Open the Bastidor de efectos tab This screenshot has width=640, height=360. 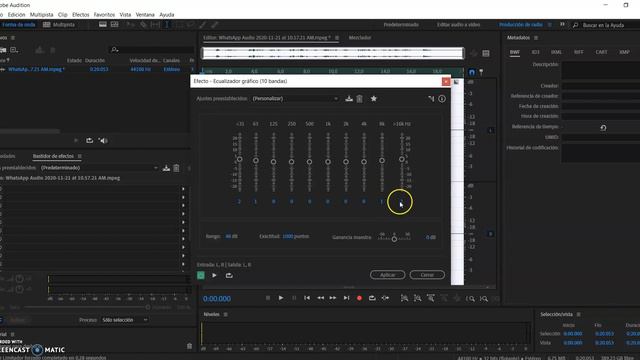pos(53,156)
